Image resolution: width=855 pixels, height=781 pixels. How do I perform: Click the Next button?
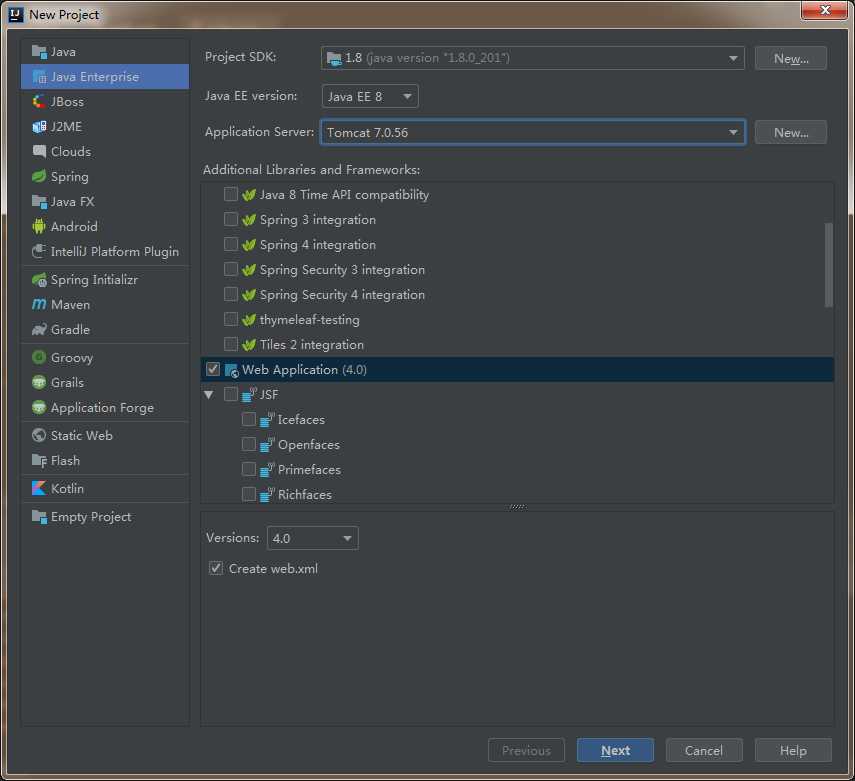615,750
